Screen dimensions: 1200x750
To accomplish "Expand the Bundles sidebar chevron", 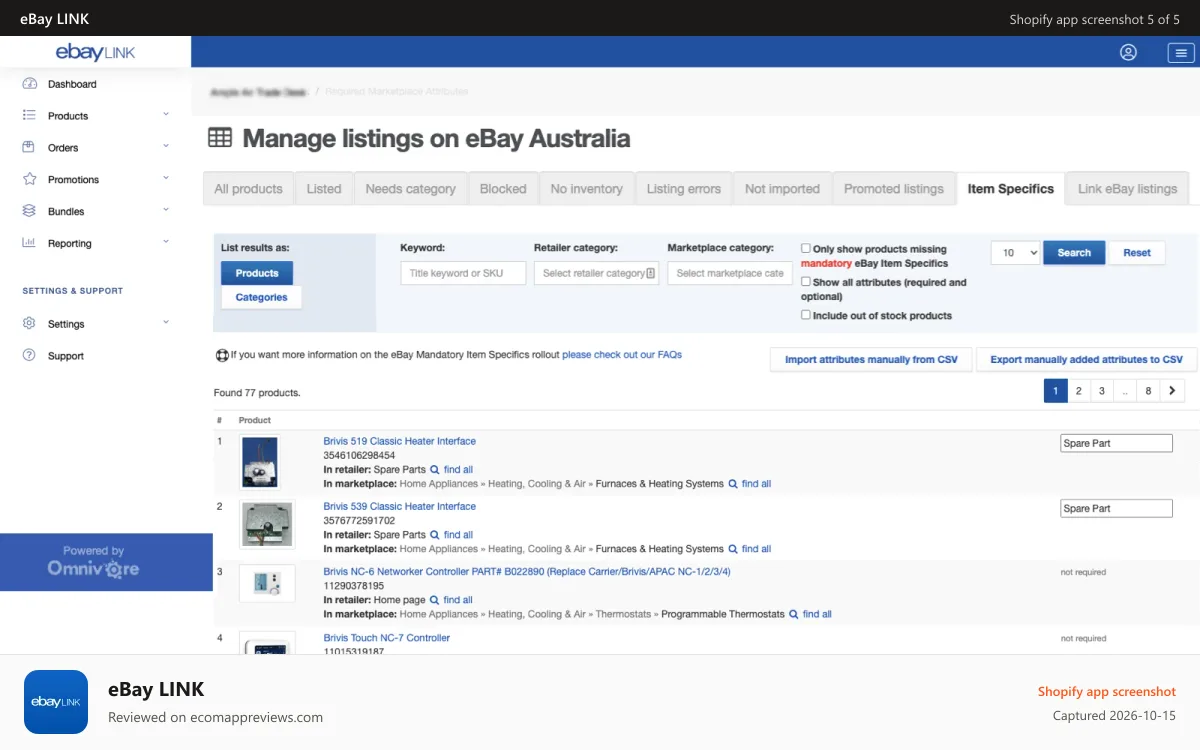I will [x=166, y=210].
